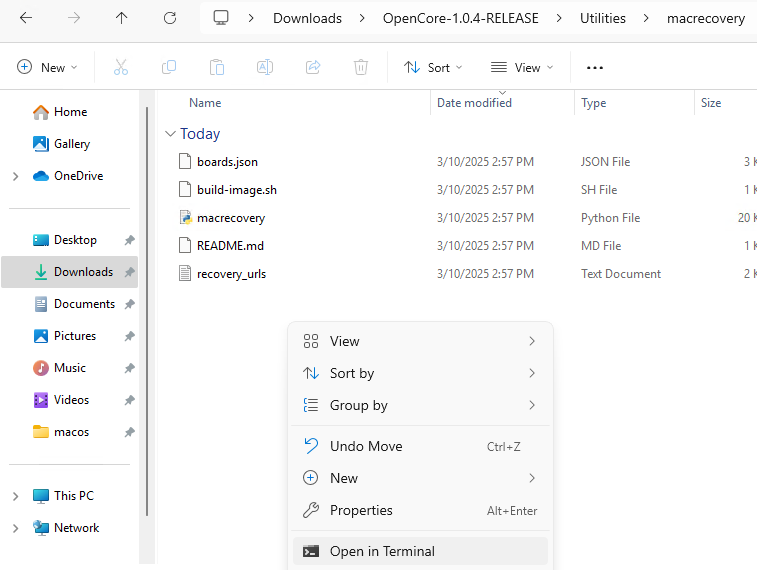Open the New dropdown in toolbar
Image resolution: width=757 pixels, height=570 pixels.
[x=47, y=67]
